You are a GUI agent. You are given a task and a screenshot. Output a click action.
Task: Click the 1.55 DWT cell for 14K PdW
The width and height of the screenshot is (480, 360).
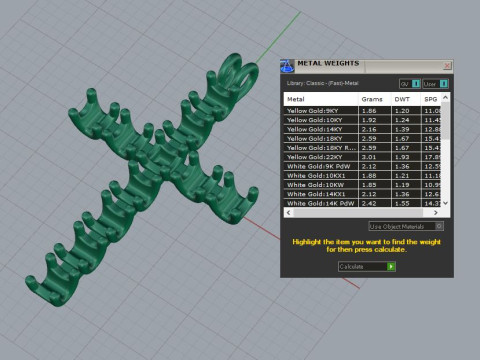(406, 203)
